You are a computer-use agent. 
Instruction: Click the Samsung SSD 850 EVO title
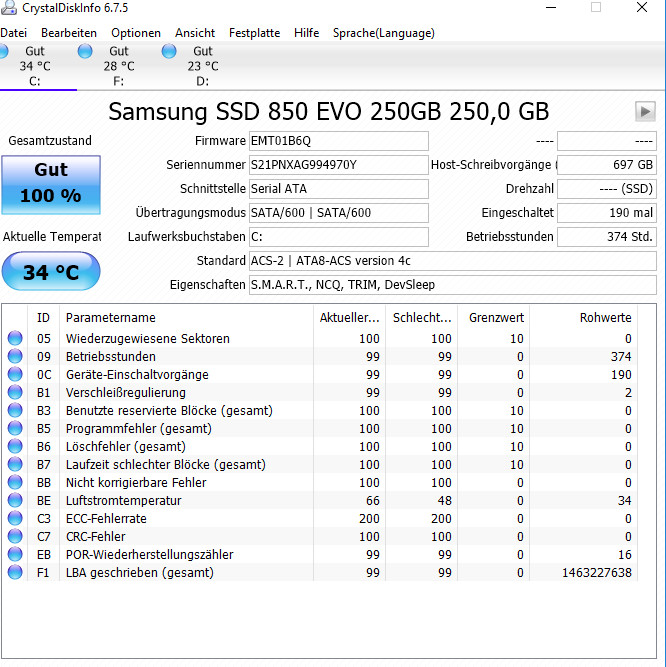click(x=328, y=112)
